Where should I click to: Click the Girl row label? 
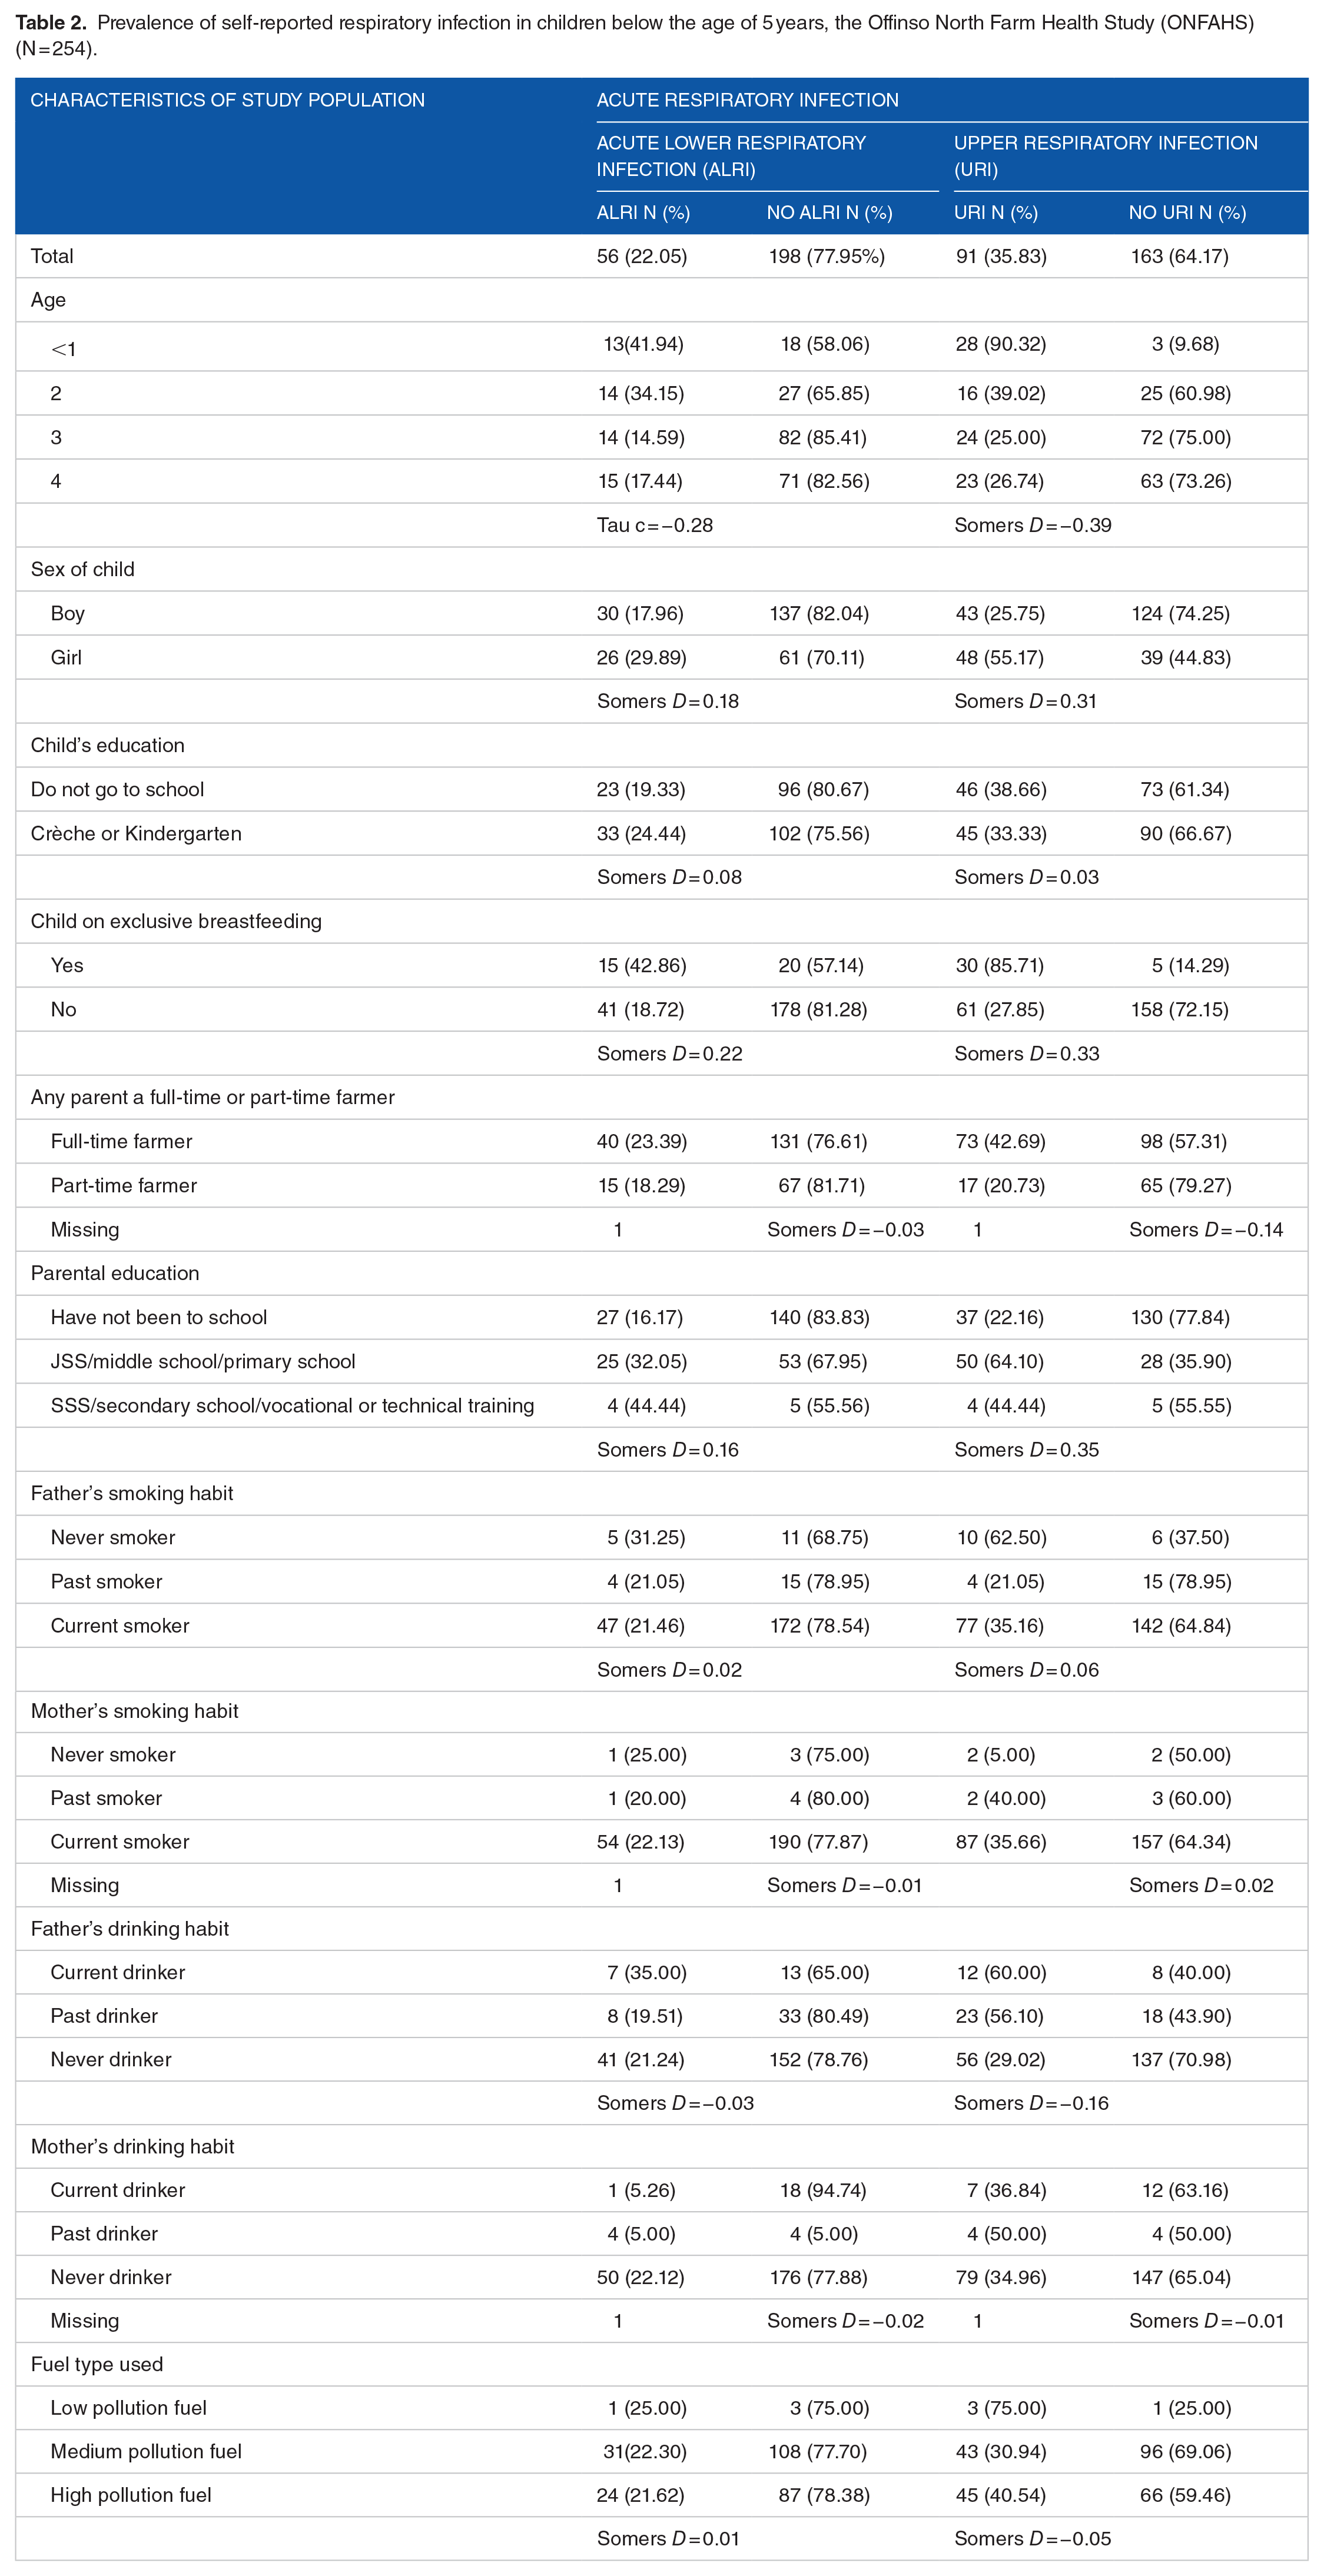tap(66, 657)
